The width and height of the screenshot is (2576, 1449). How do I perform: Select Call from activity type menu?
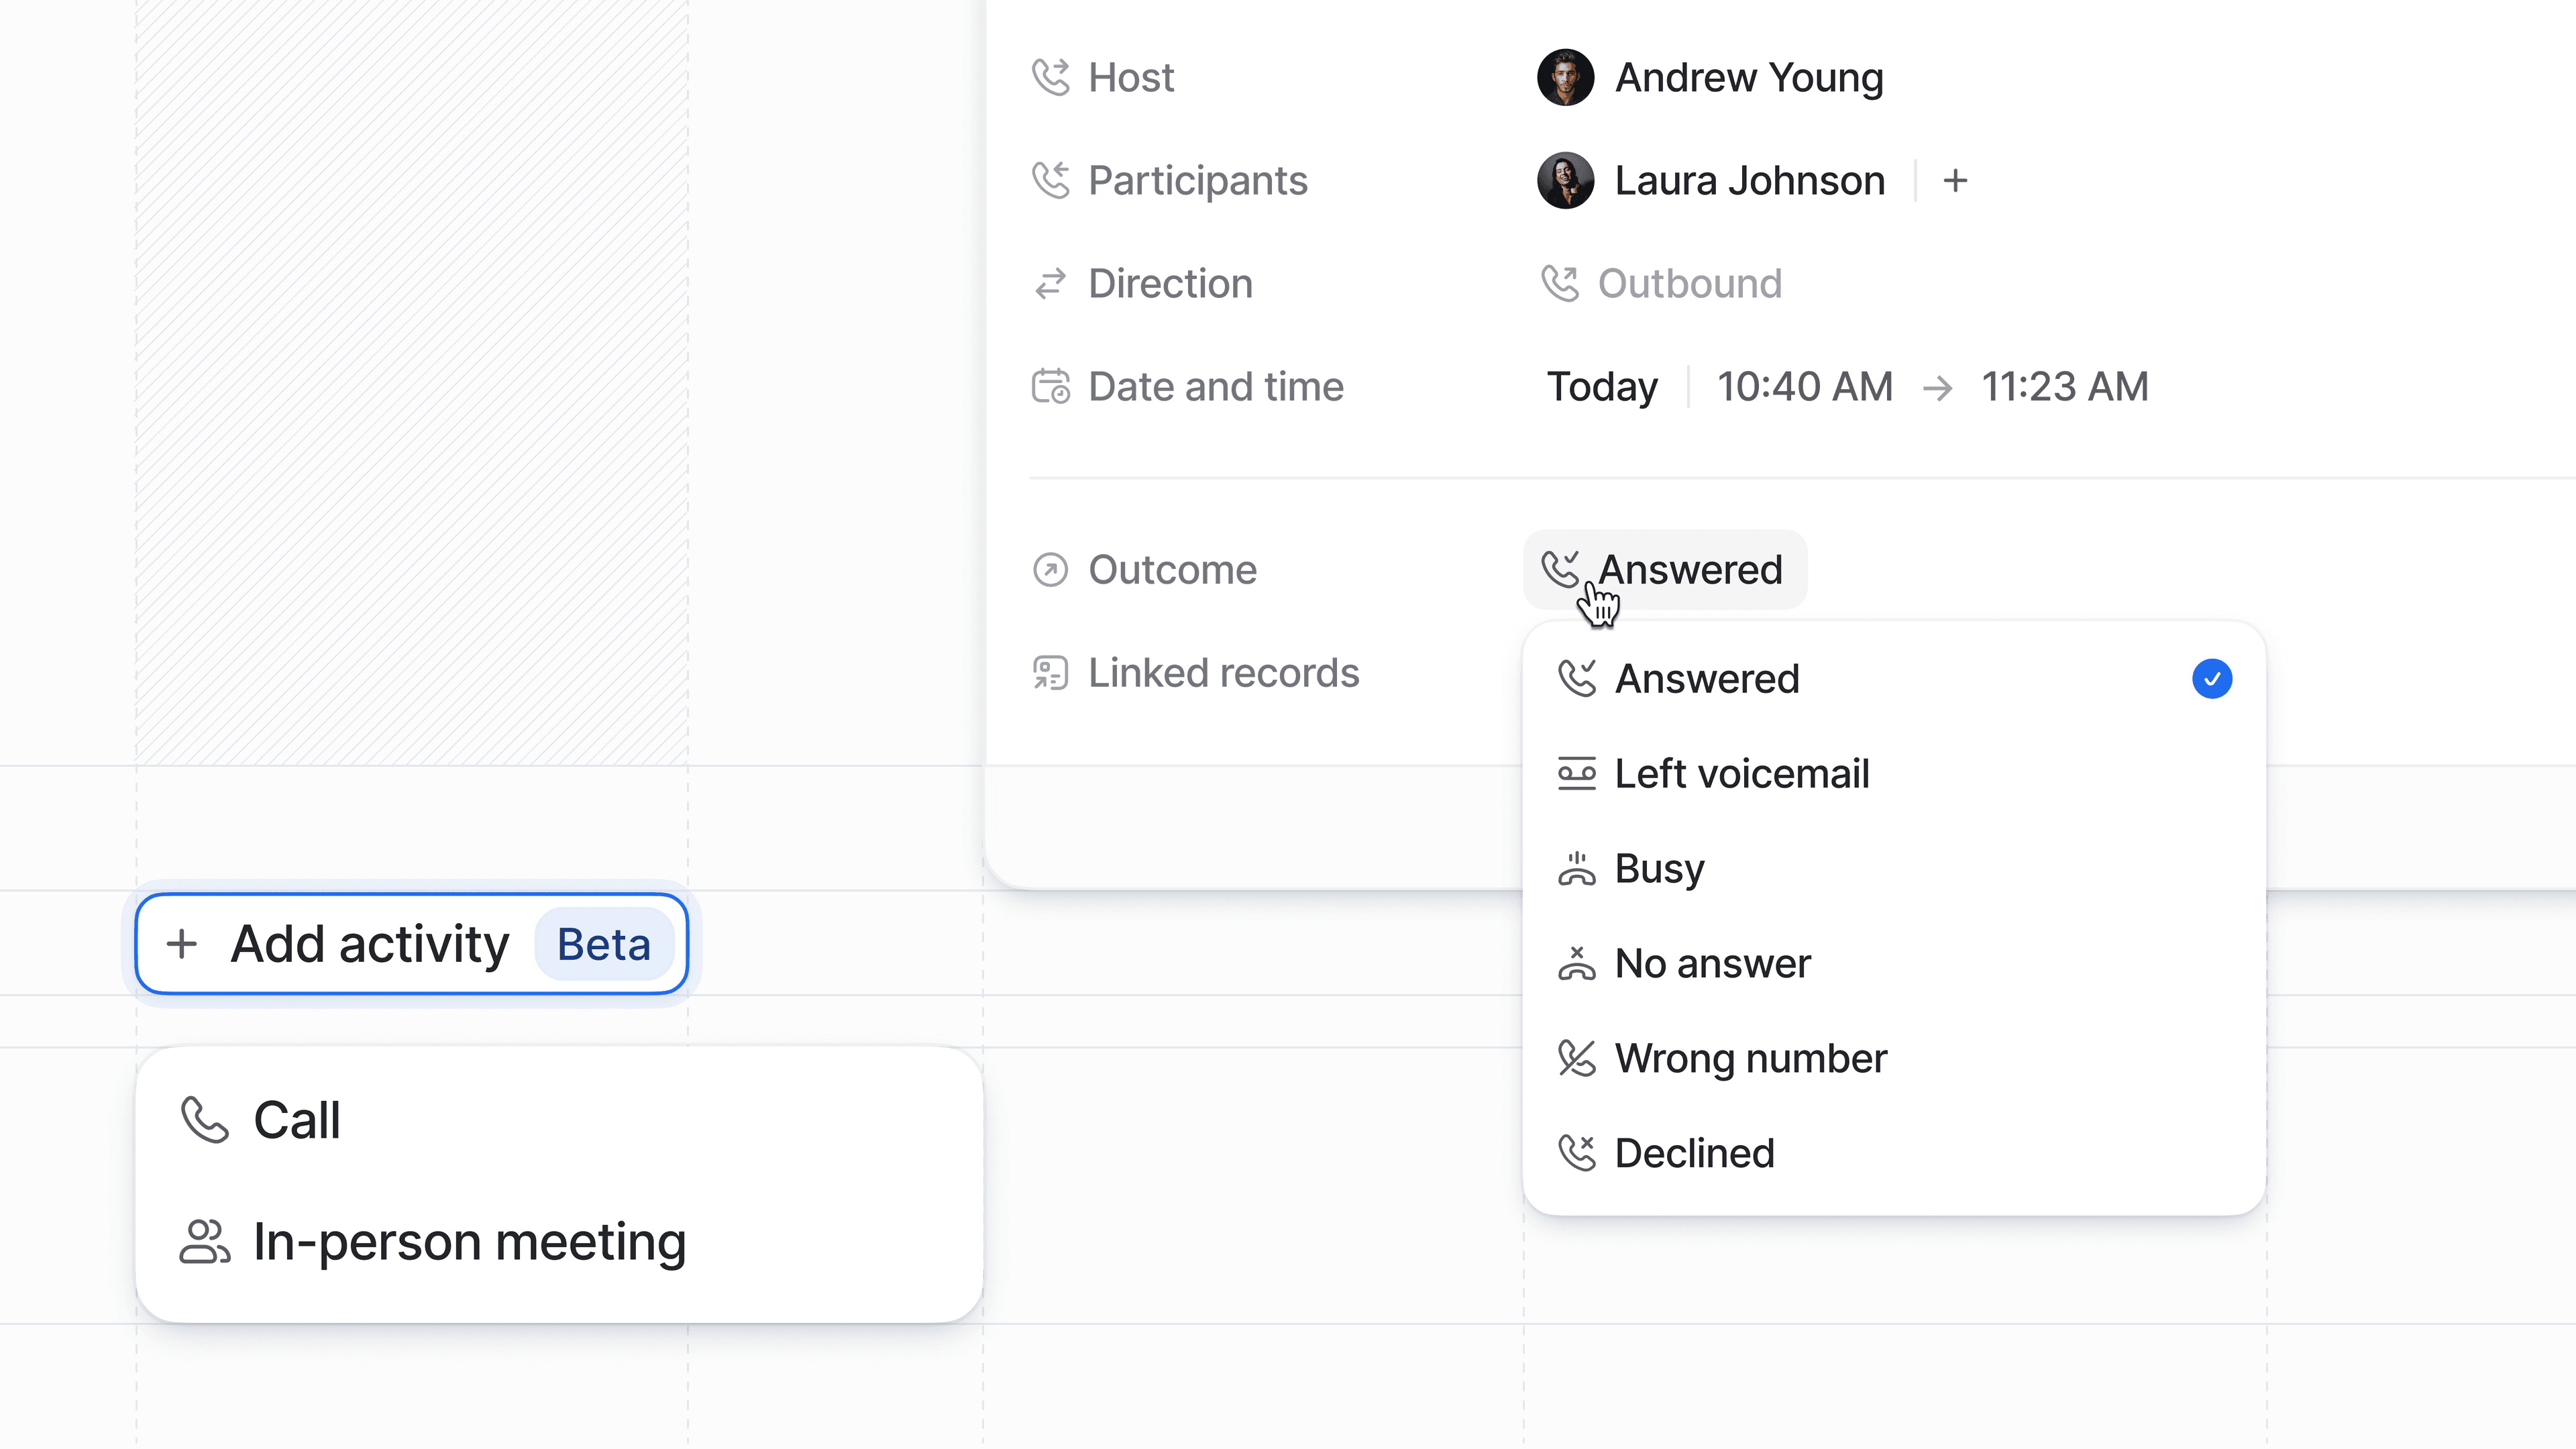pyautogui.click(x=296, y=1120)
